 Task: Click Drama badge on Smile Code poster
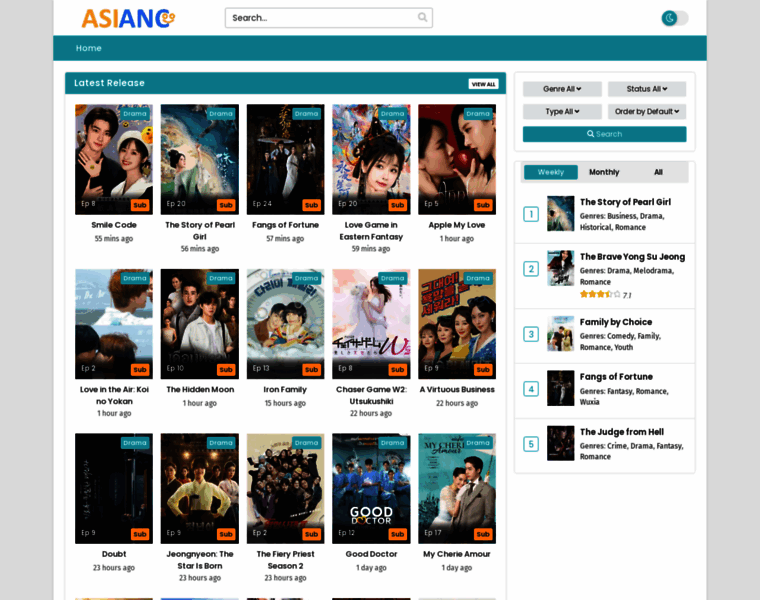[x=135, y=114]
